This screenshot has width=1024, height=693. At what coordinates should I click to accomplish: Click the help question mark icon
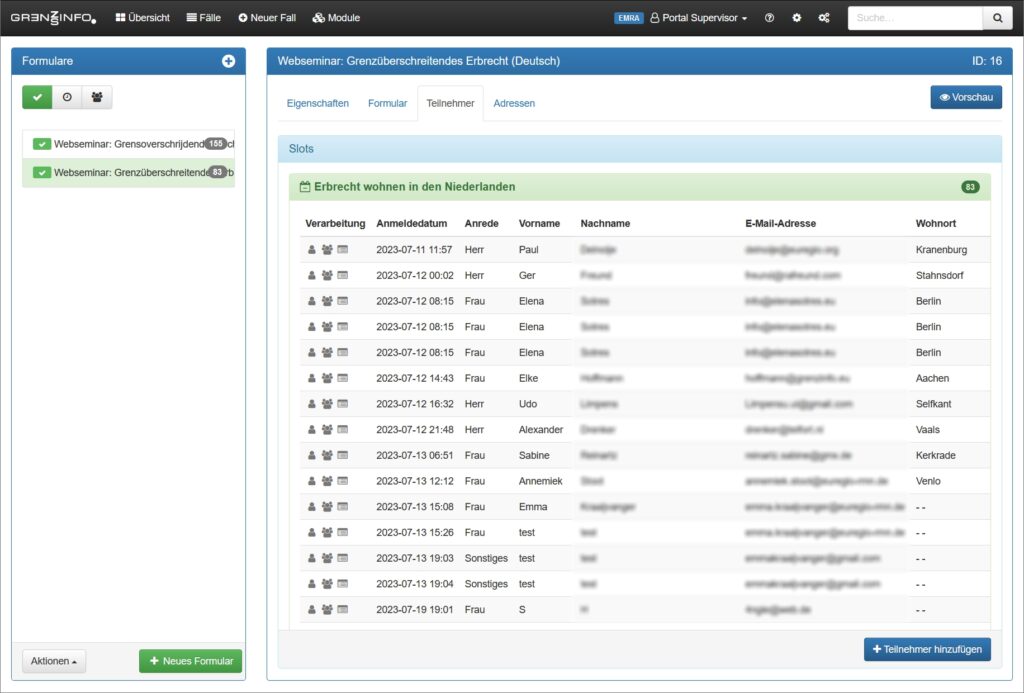(x=769, y=18)
